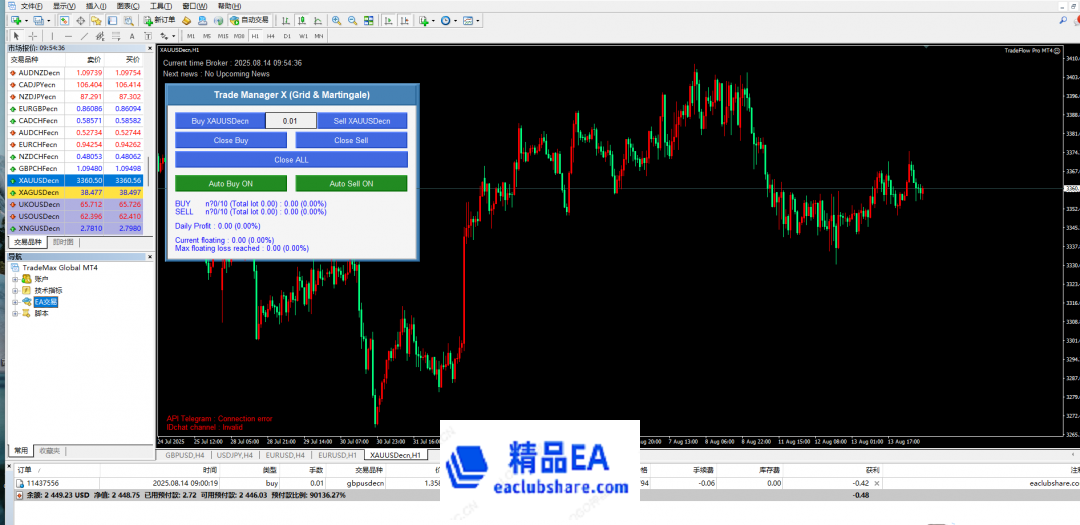This screenshot has height=525, width=1080.
Task: Toggle the Auto Buy ON button
Action: pyautogui.click(x=230, y=184)
